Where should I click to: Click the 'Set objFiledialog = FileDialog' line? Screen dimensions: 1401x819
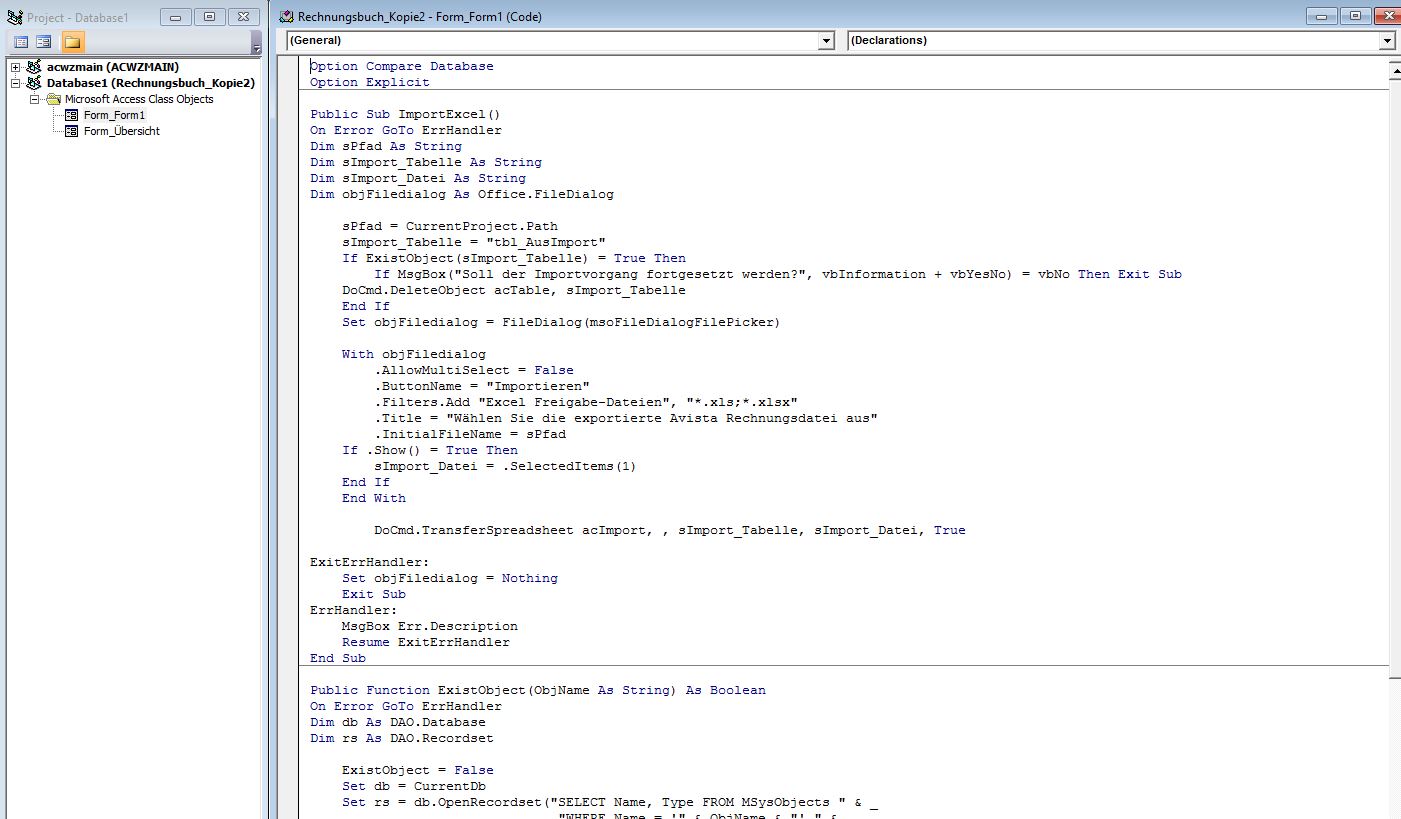tap(561, 322)
